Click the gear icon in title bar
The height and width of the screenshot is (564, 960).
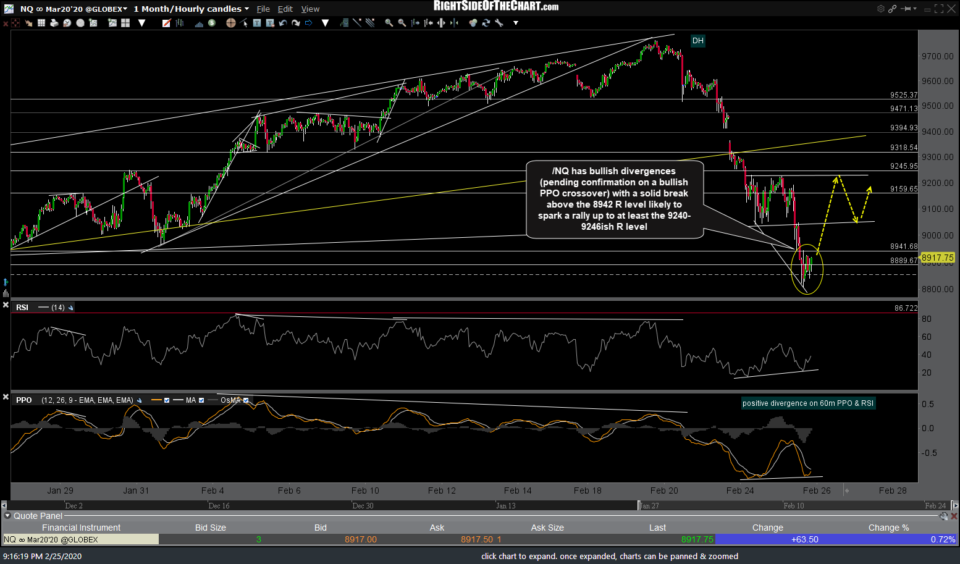[x=881, y=9]
